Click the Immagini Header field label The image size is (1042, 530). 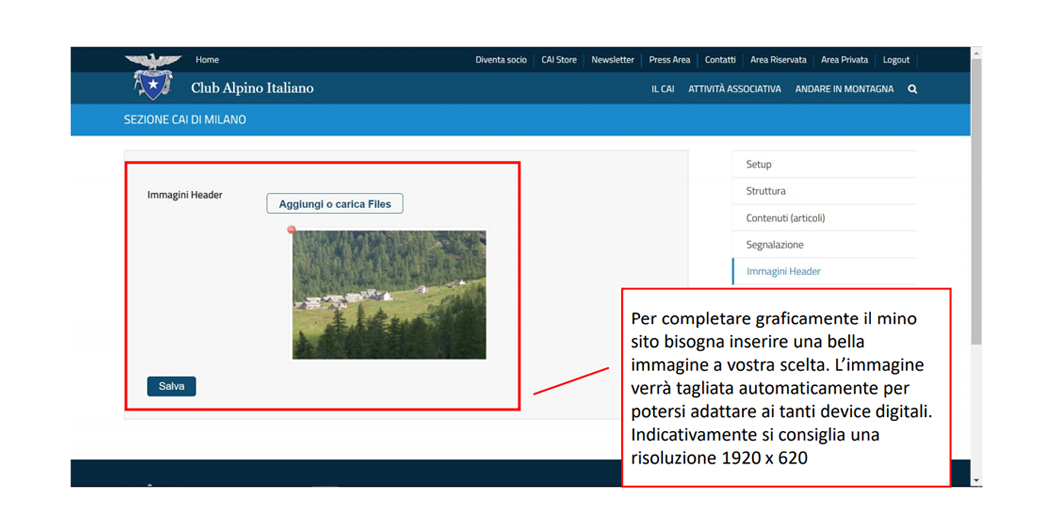[x=185, y=195]
